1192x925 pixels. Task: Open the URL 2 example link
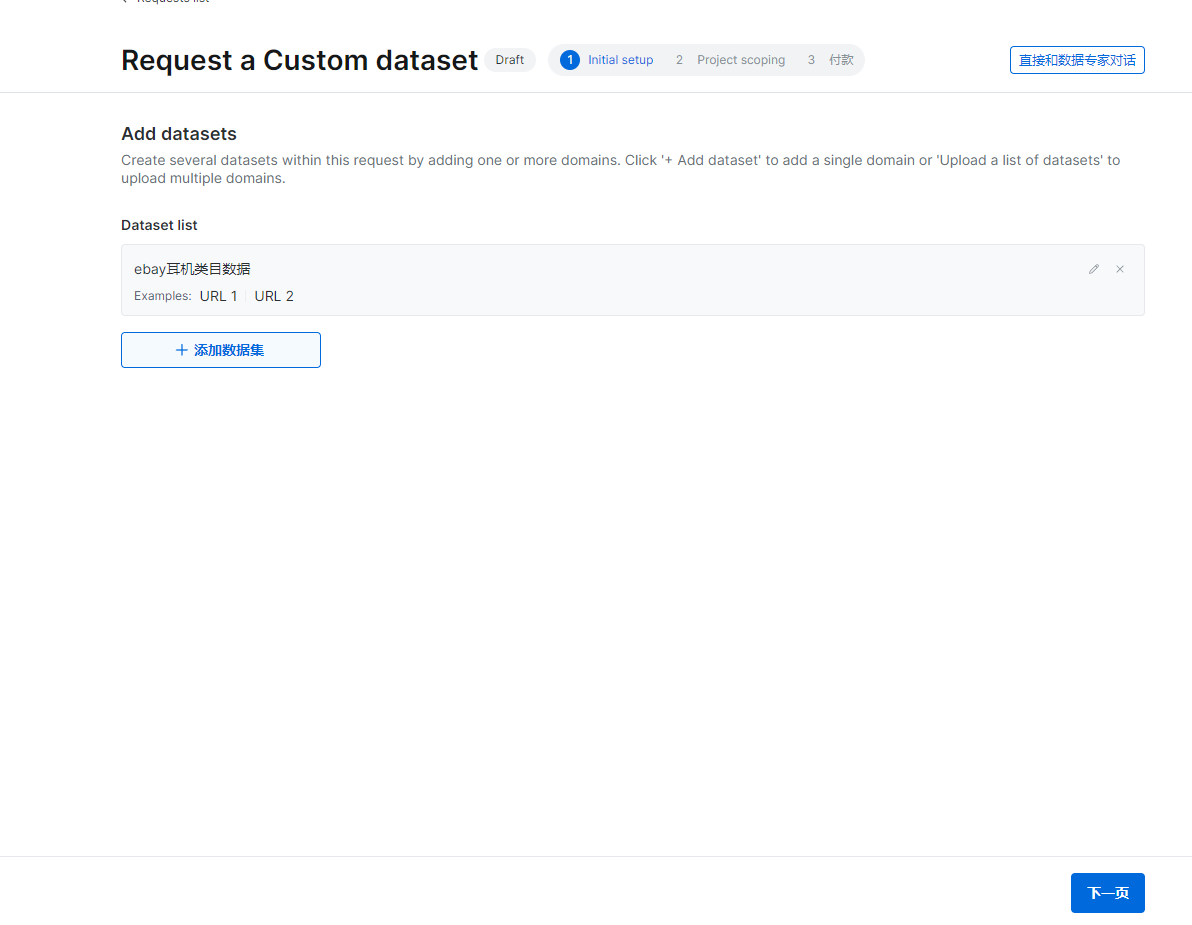point(274,296)
